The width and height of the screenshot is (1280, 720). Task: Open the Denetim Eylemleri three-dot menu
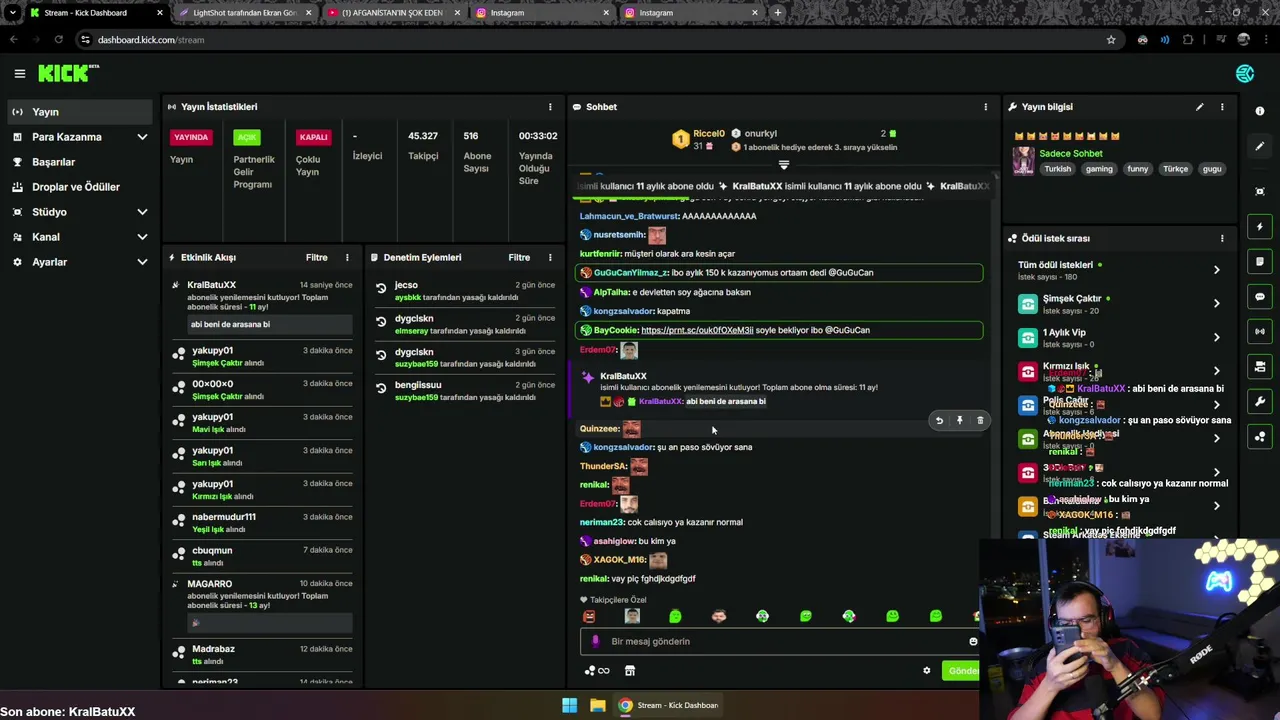pos(549,258)
